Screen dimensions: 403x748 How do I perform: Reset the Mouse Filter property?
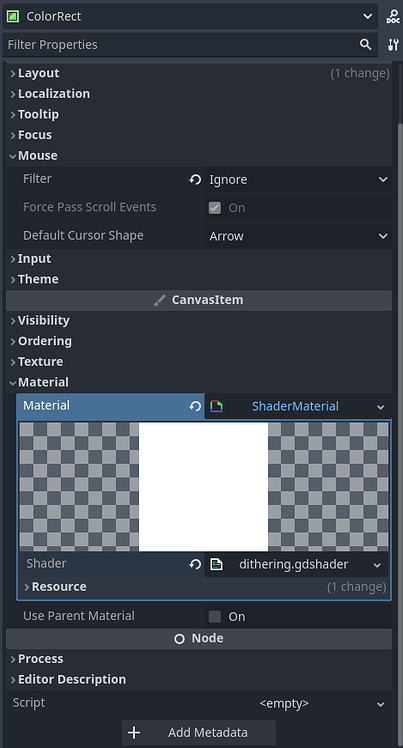click(x=195, y=179)
